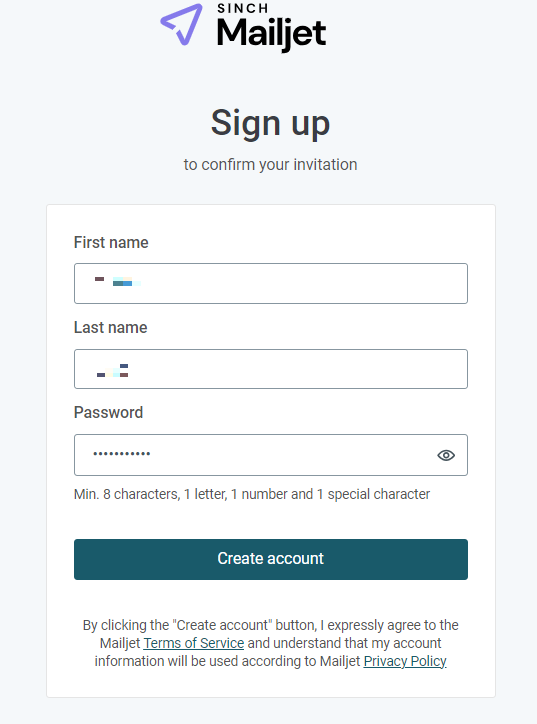Click the First name field label
537x724 pixels.
(x=111, y=242)
